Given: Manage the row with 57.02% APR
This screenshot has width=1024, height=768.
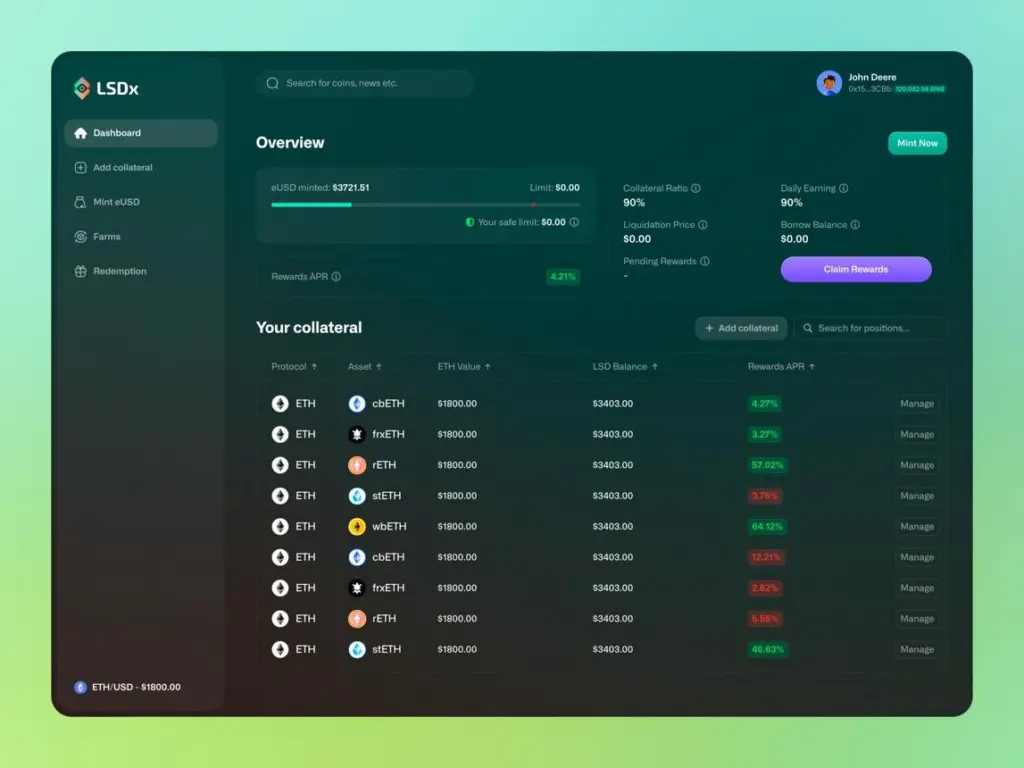Looking at the screenshot, I should click(x=917, y=465).
